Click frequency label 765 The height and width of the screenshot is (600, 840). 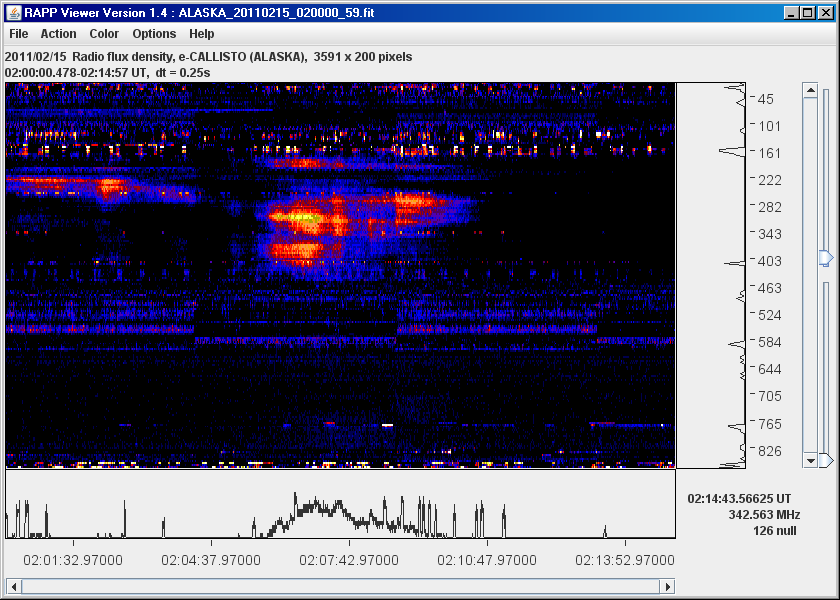[x=769, y=424]
